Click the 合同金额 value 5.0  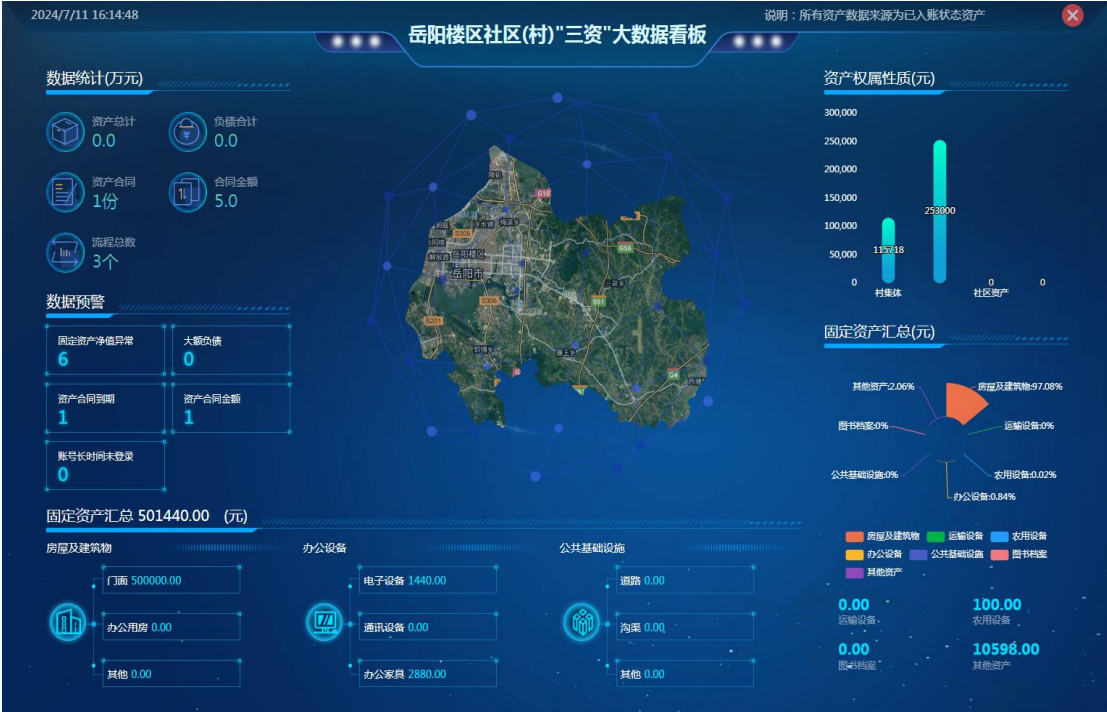pos(226,201)
